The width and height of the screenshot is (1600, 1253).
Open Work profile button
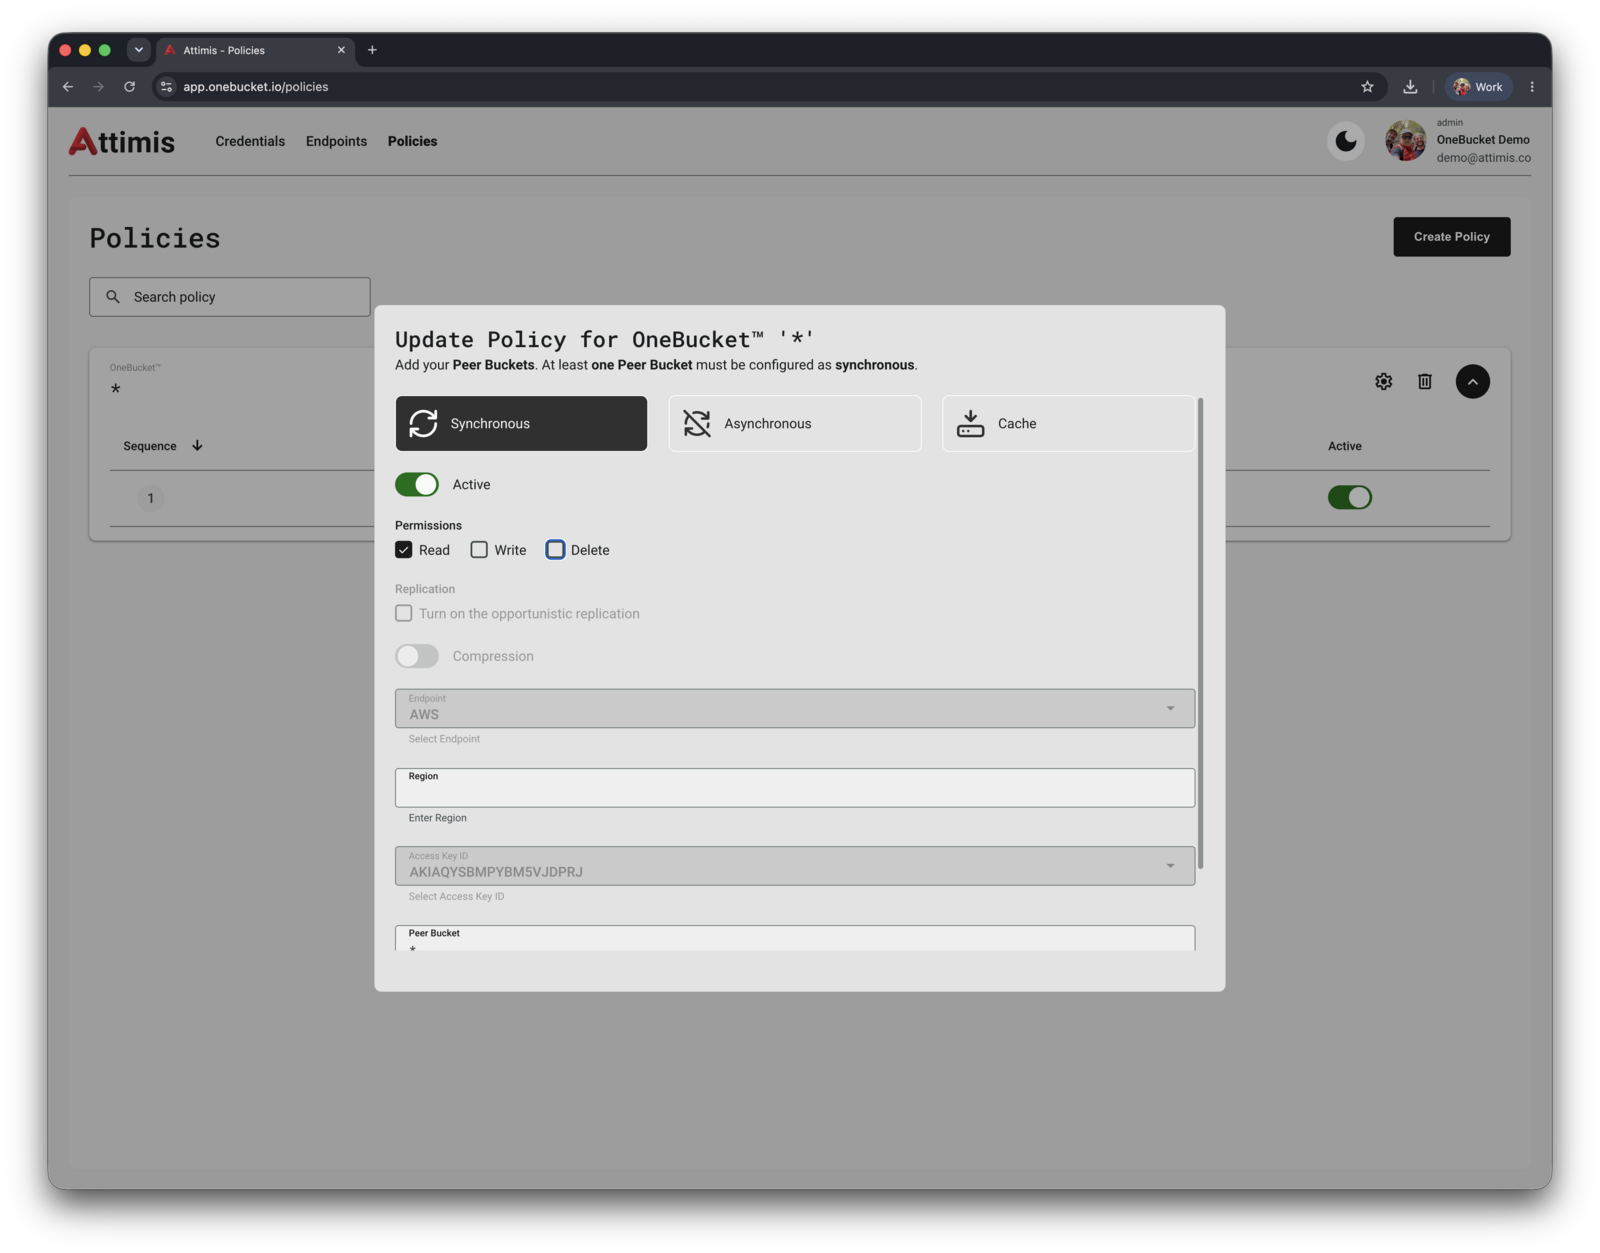tap(1478, 87)
